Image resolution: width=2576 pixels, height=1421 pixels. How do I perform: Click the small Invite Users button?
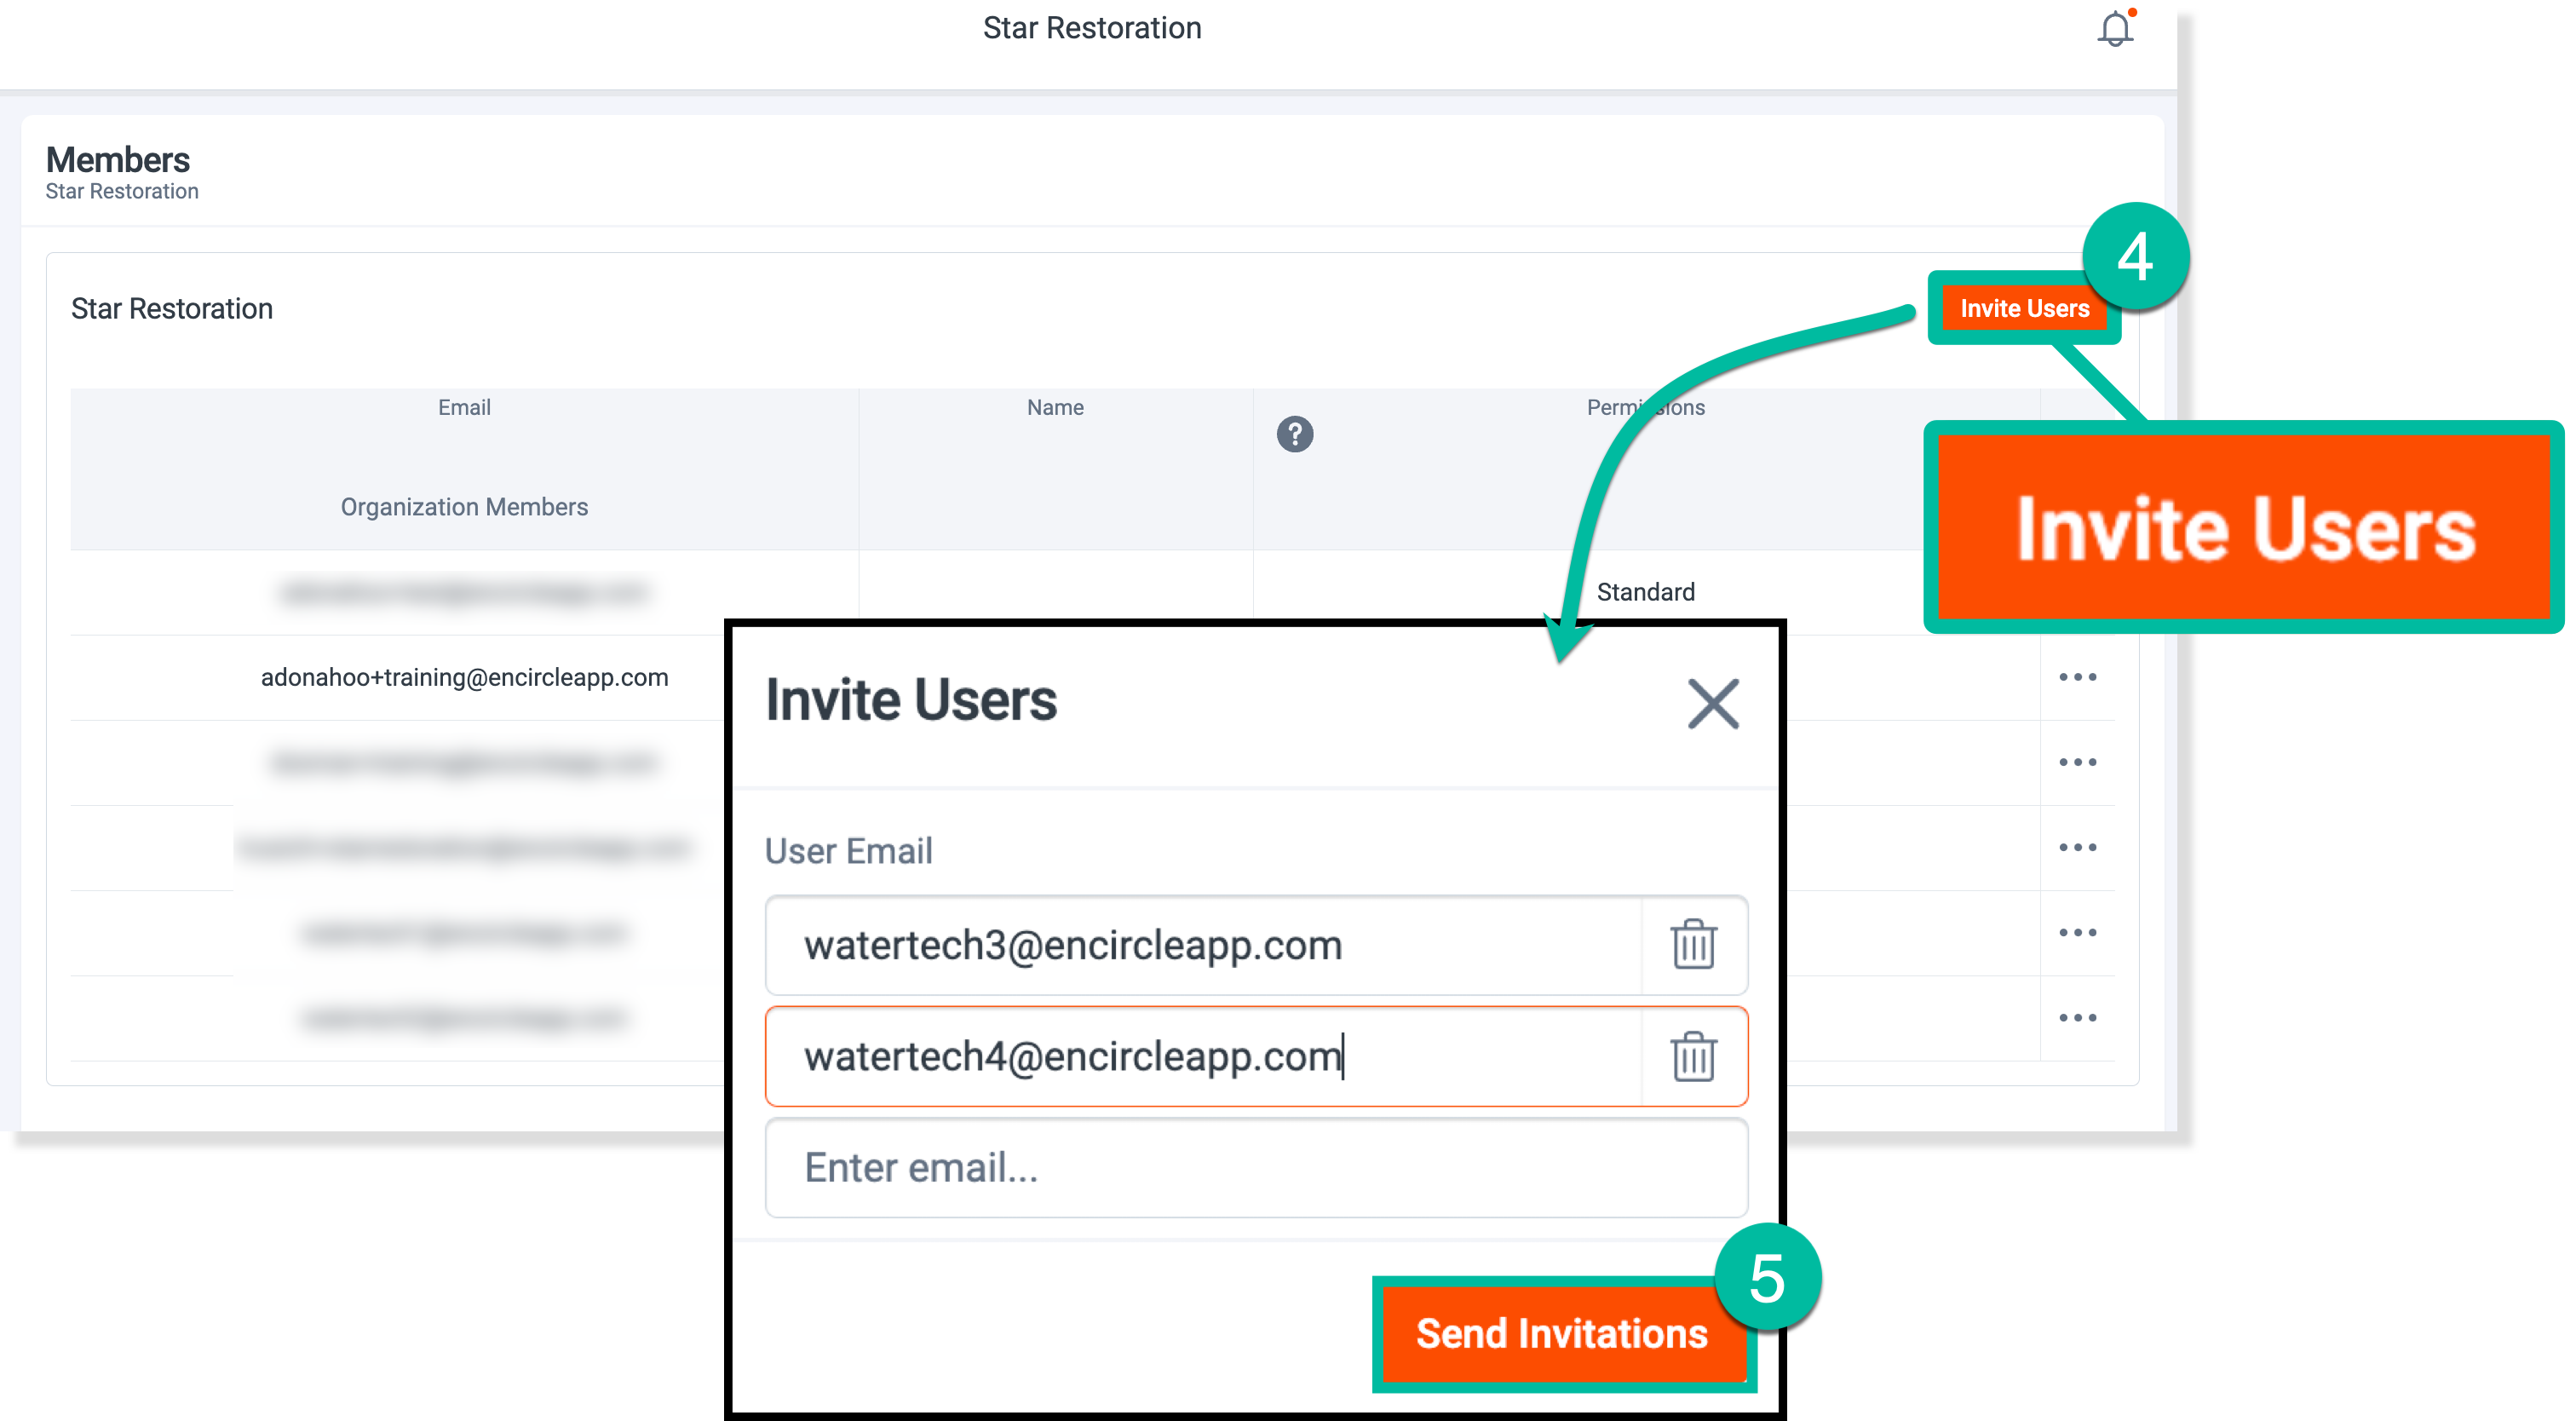coord(2023,309)
